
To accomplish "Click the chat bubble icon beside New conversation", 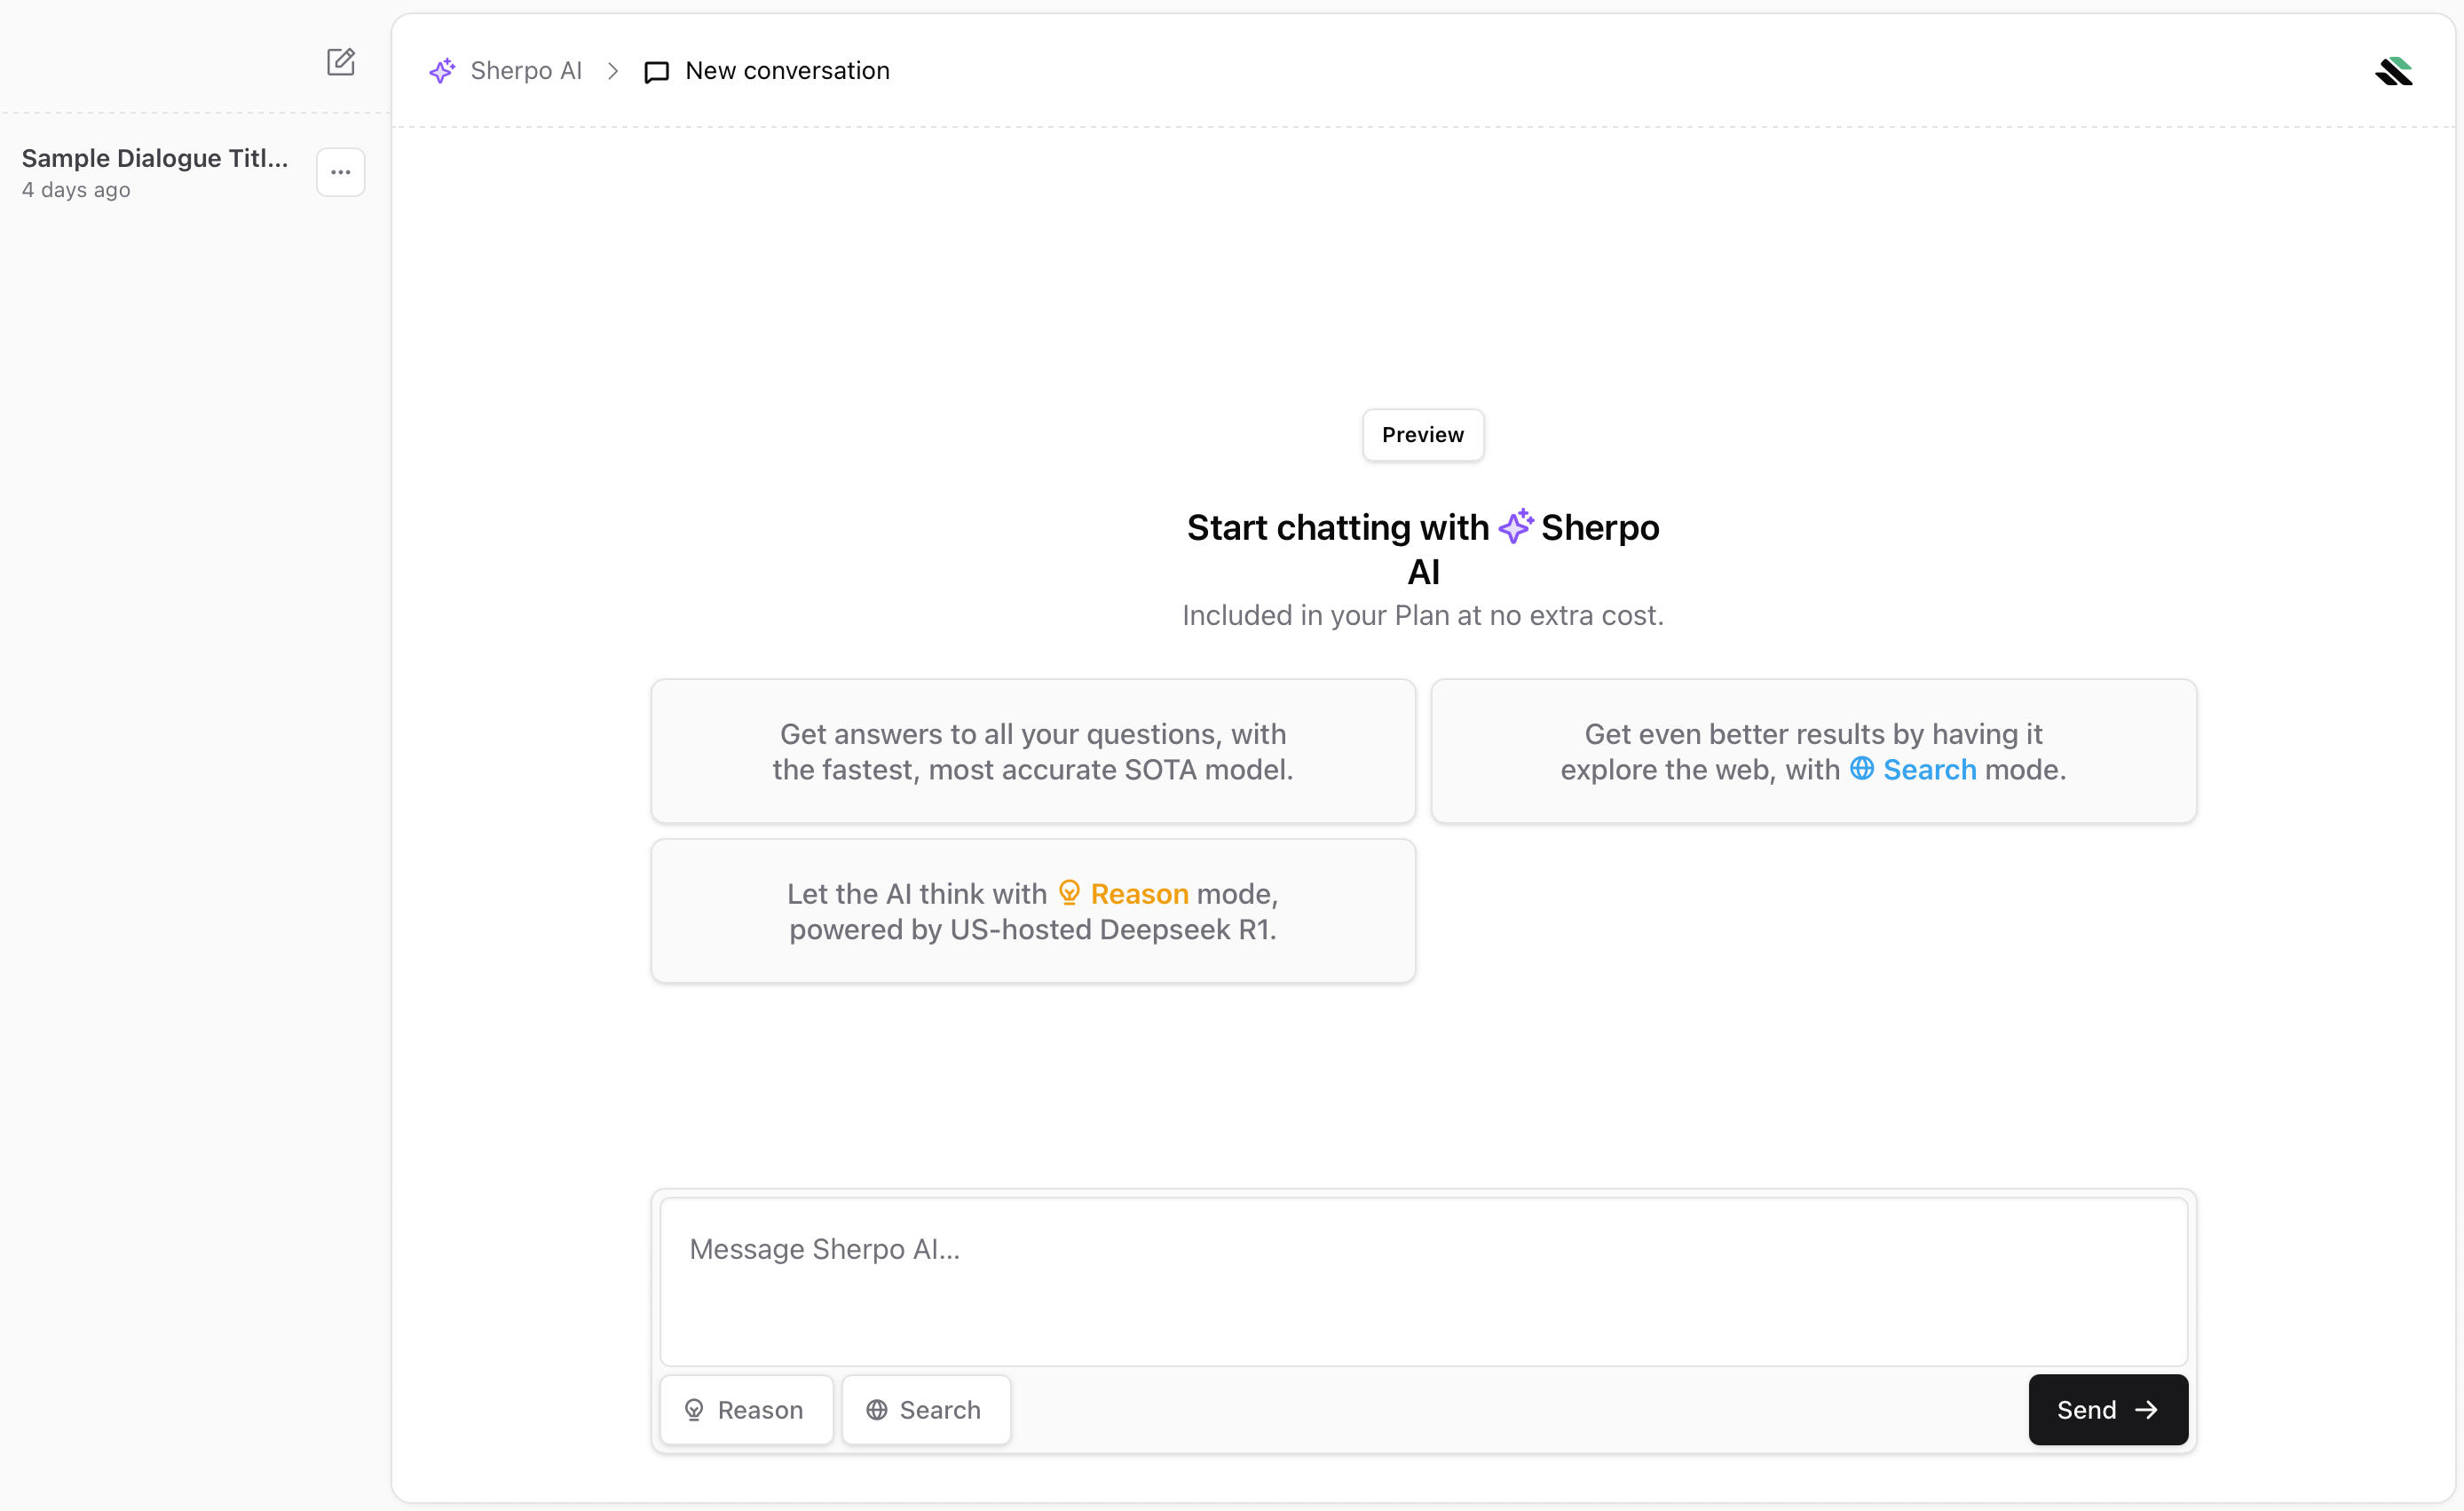I will click(x=656, y=72).
